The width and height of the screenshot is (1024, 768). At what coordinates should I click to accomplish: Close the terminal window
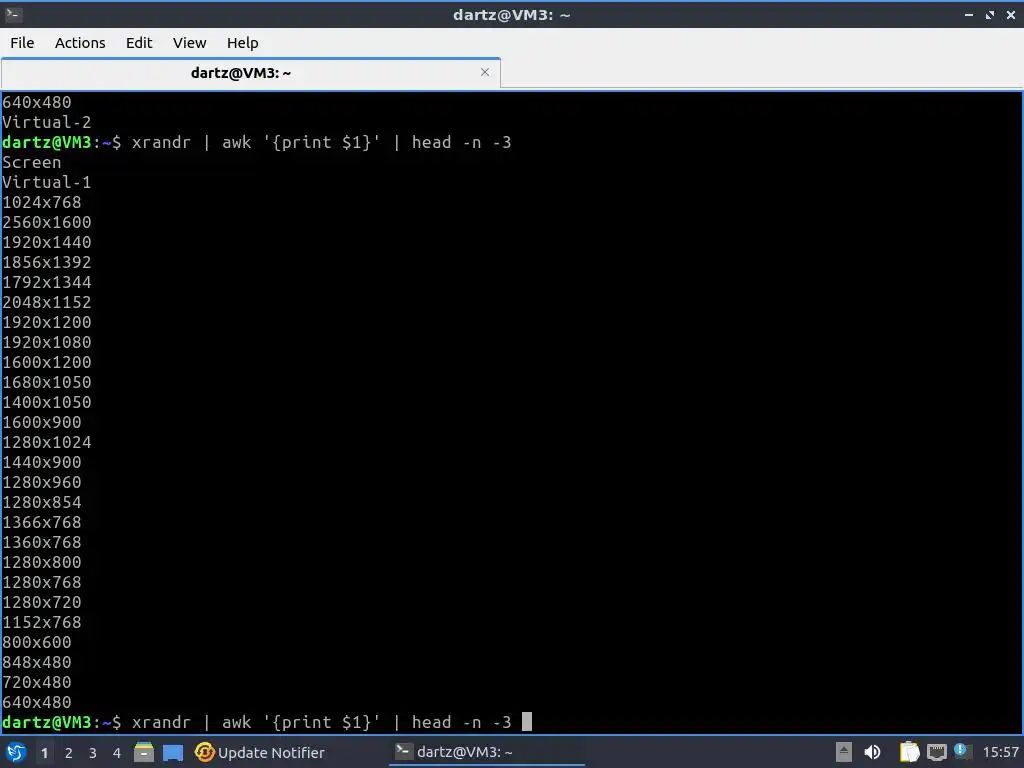point(1011,14)
